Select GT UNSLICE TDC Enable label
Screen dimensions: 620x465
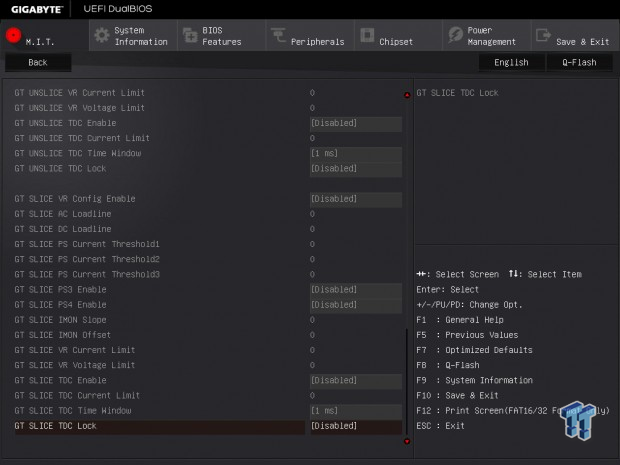[65, 123]
